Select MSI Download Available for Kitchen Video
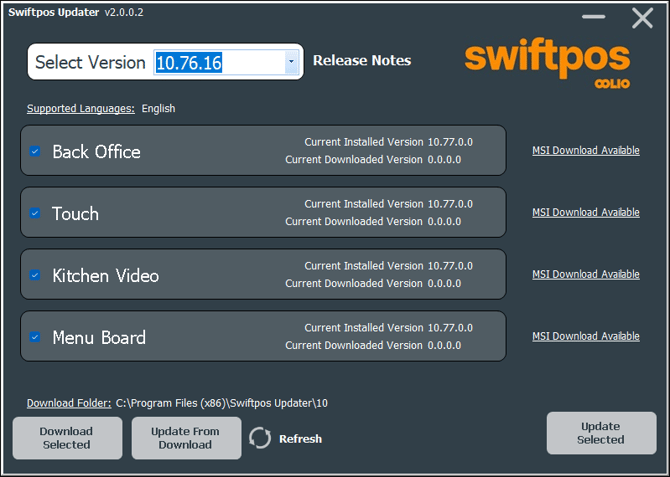Screen dimensions: 670x477 (x=585, y=274)
